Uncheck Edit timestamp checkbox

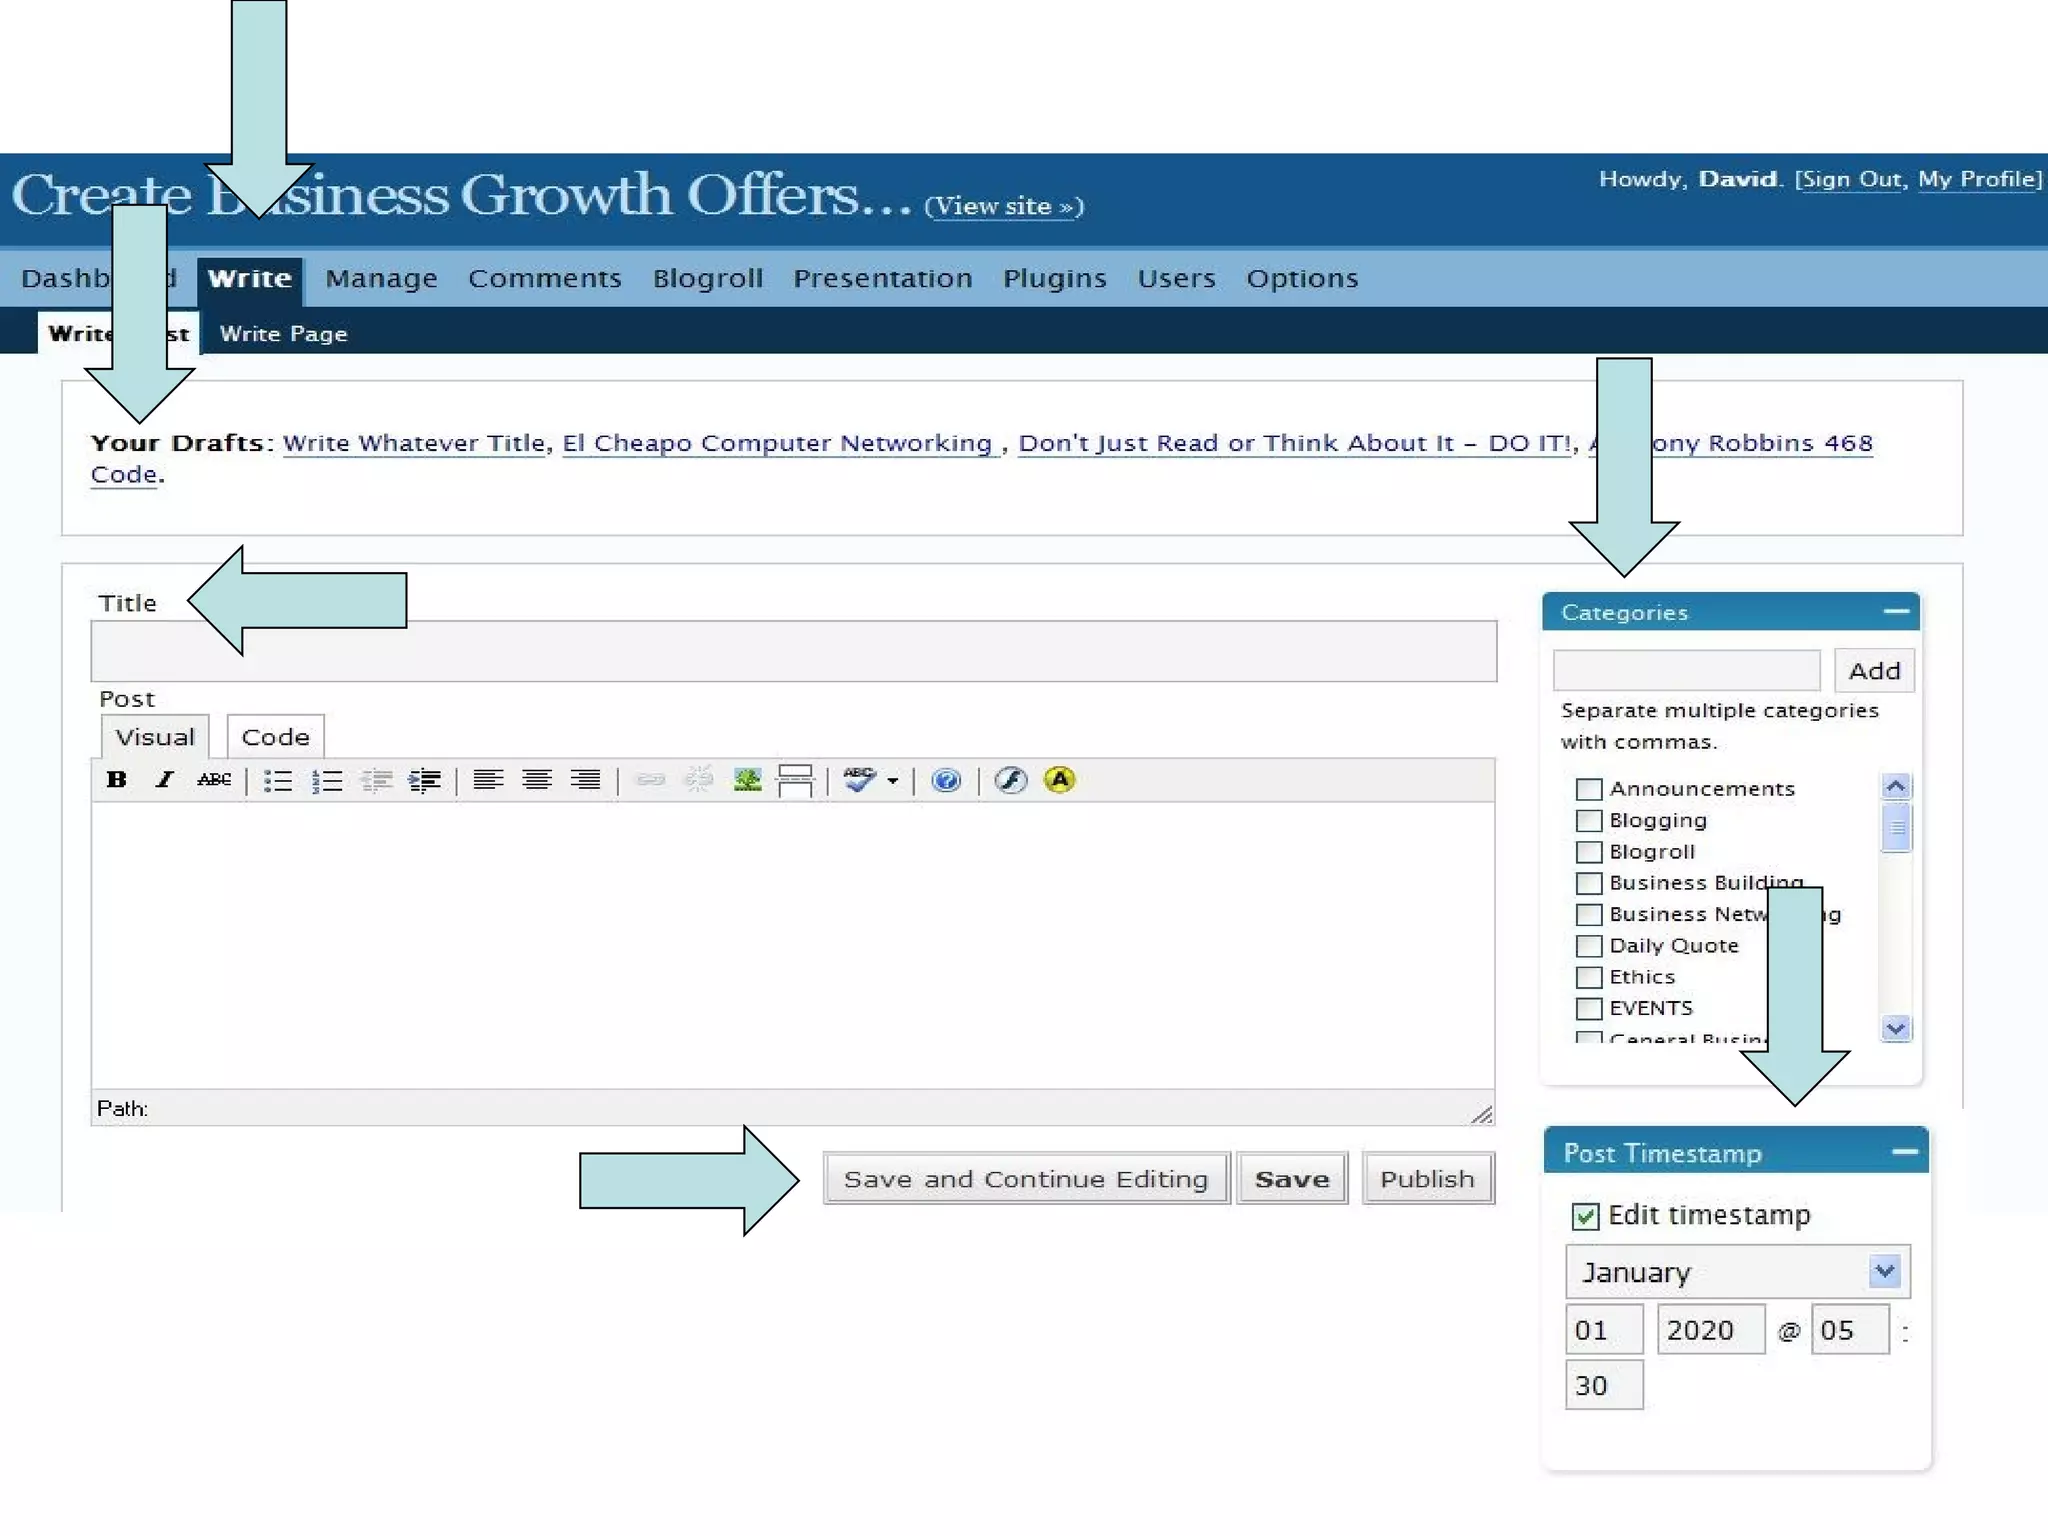[x=1585, y=1216]
